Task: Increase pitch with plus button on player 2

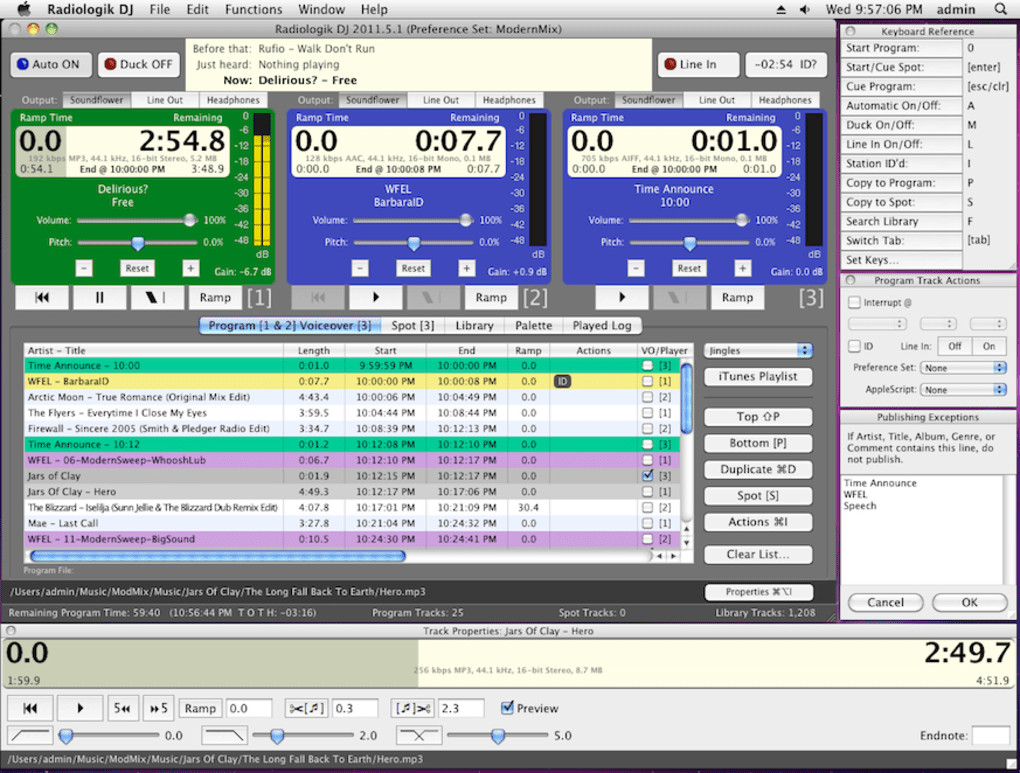Action: [x=466, y=268]
